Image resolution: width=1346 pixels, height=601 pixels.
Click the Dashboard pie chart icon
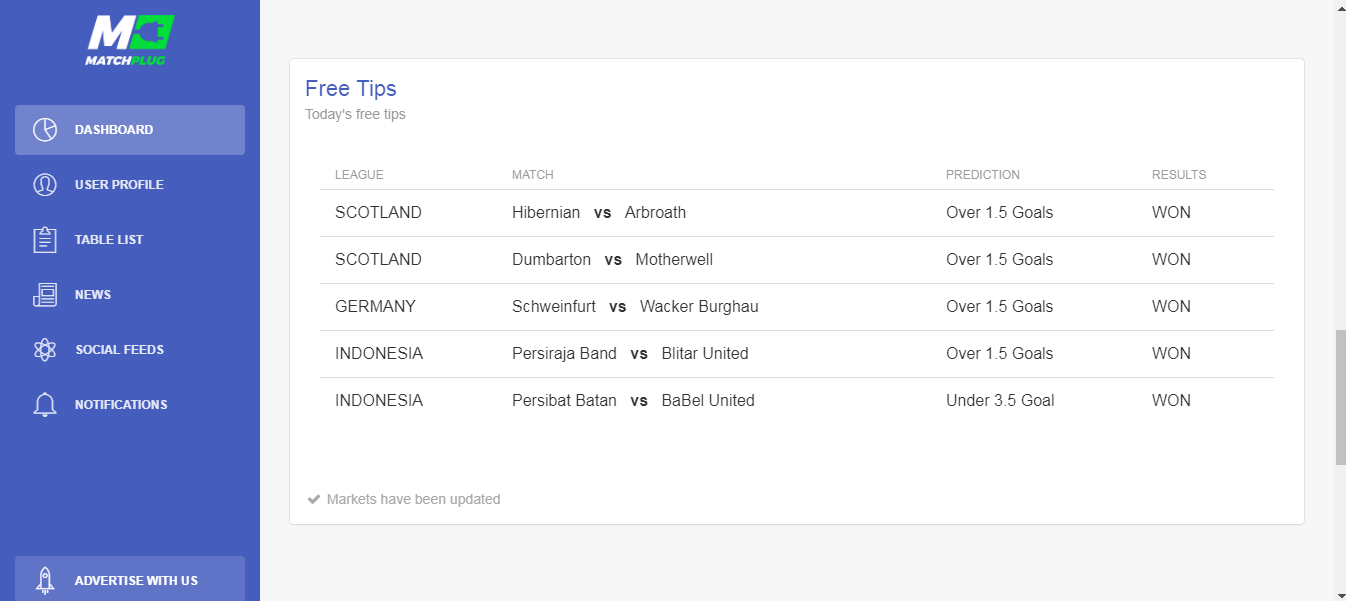click(x=44, y=130)
